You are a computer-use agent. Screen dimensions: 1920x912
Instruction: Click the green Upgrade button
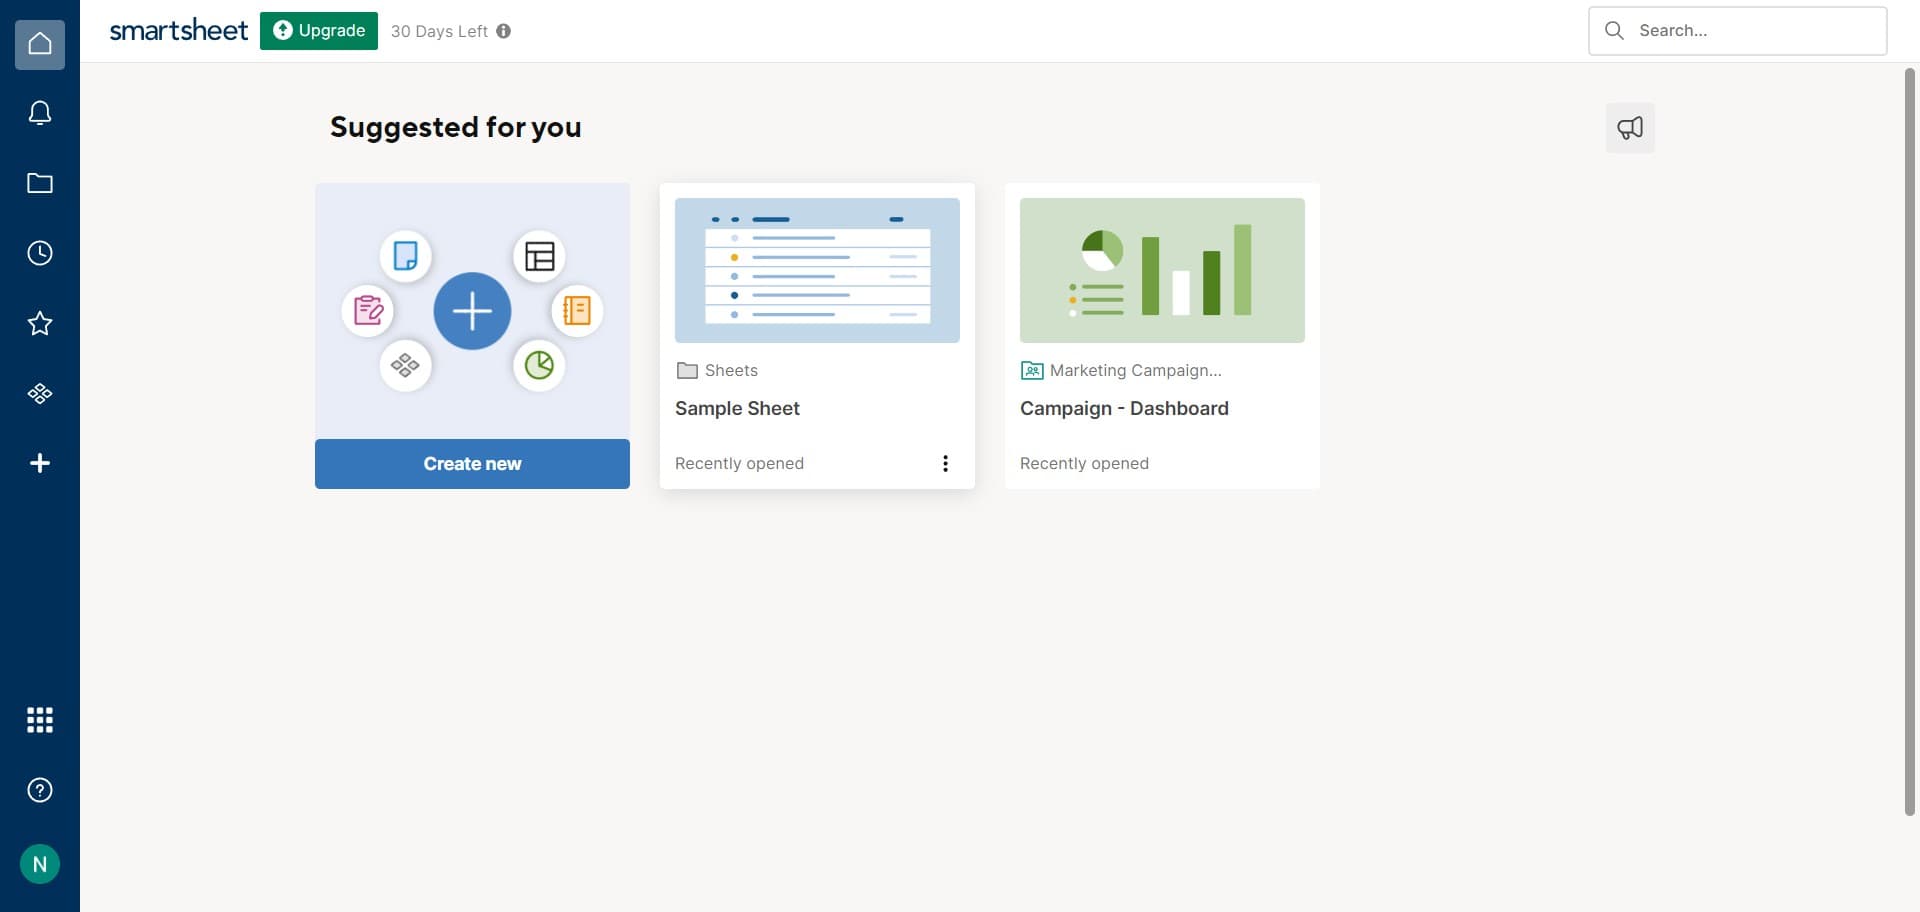(319, 31)
